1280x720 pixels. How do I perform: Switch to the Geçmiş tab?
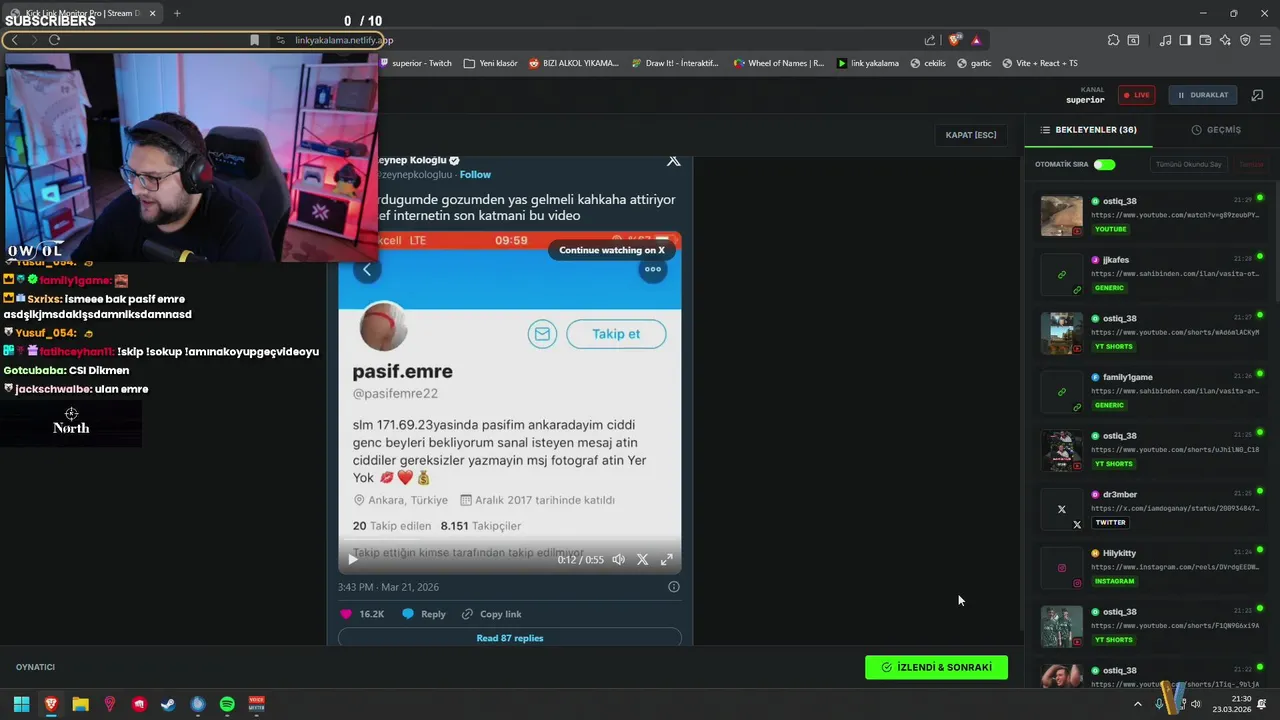click(x=1216, y=130)
